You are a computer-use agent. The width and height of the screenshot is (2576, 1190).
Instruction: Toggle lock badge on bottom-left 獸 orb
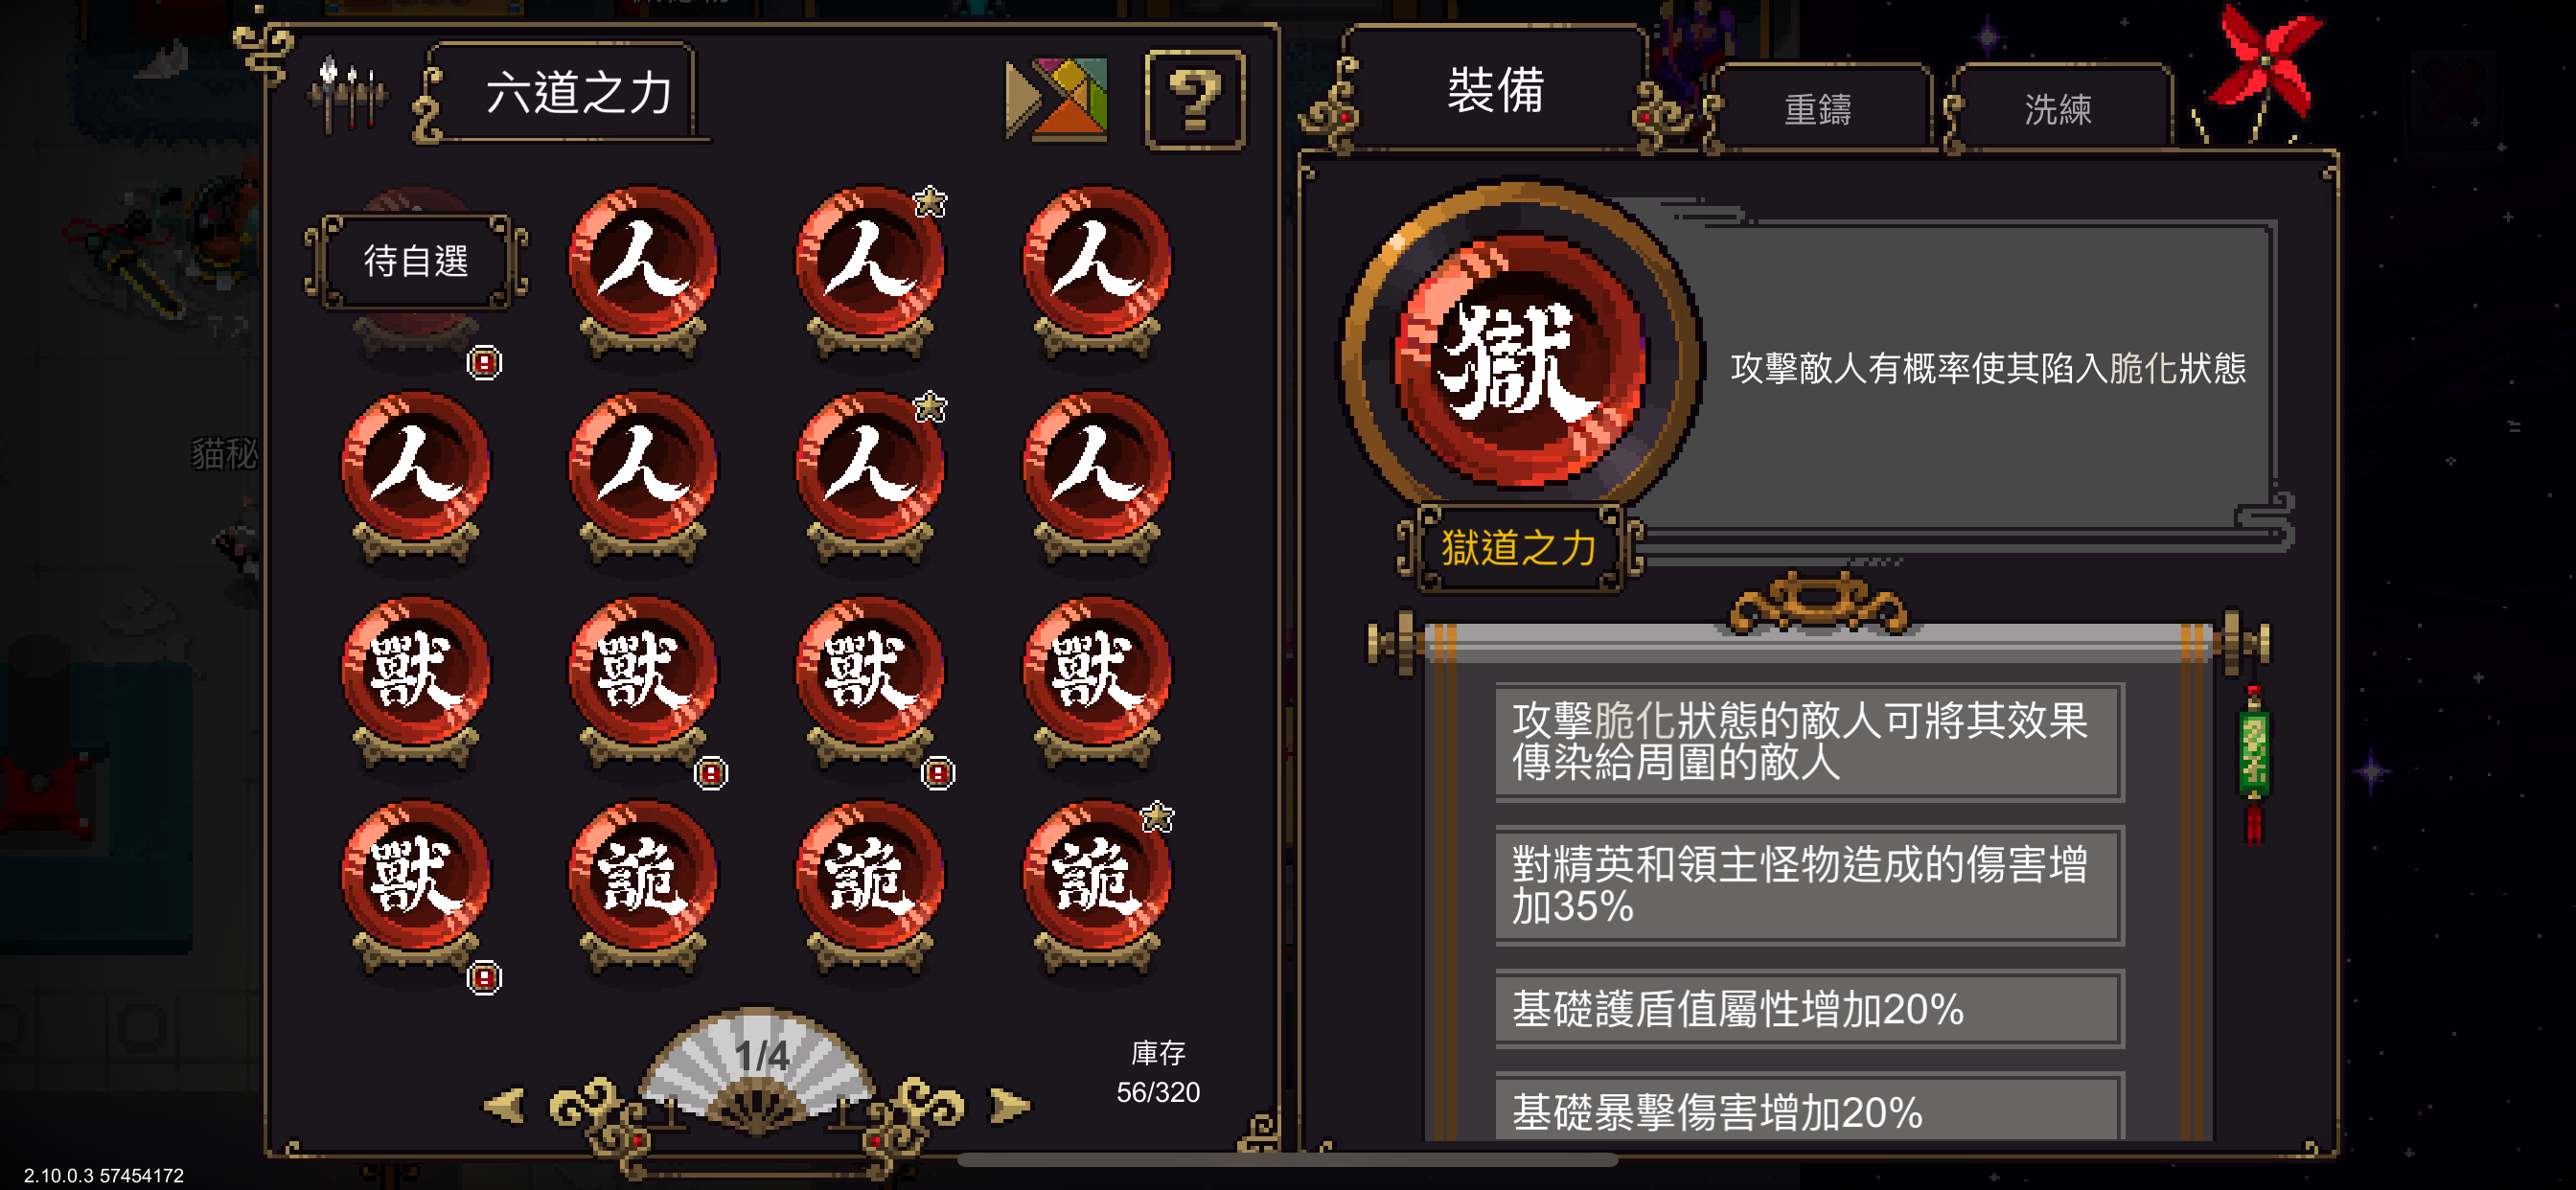click(484, 977)
